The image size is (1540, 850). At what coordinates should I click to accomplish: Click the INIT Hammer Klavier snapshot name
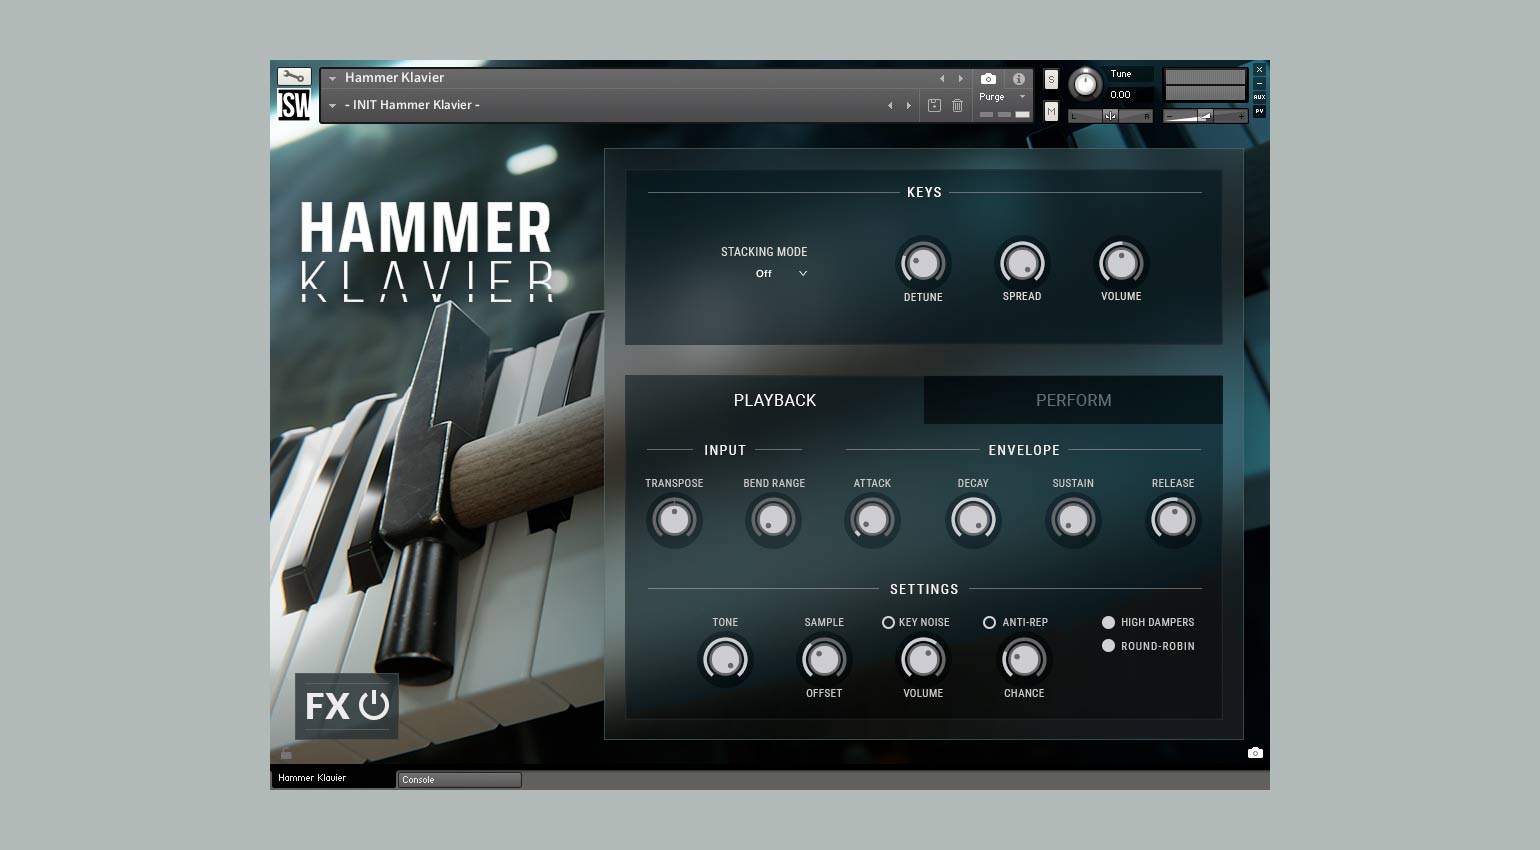413,105
